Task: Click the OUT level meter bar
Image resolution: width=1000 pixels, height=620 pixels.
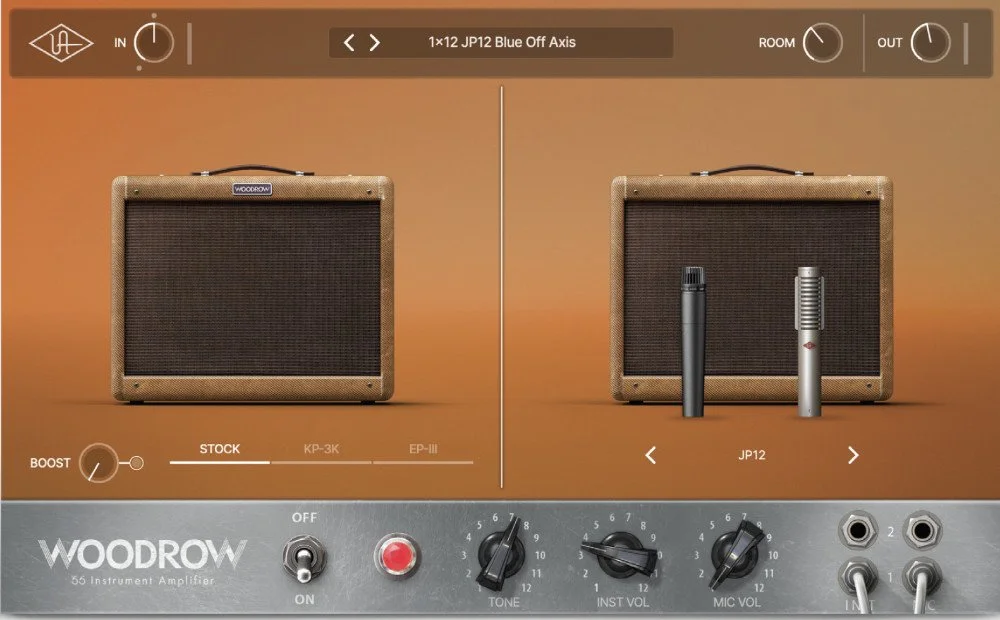Action: click(x=966, y=43)
